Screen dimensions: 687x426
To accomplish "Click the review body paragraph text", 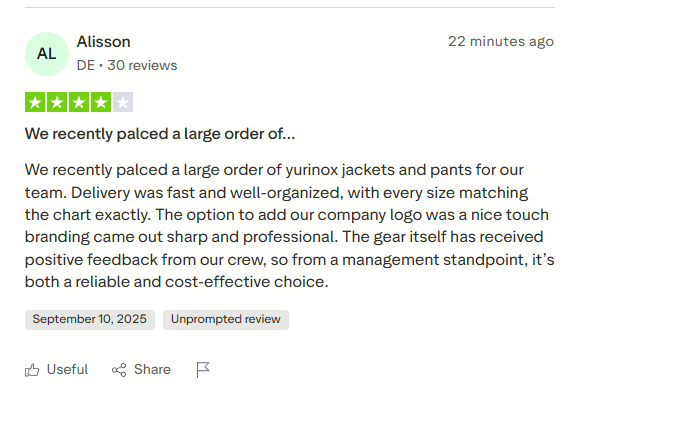I will click(290, 226).
